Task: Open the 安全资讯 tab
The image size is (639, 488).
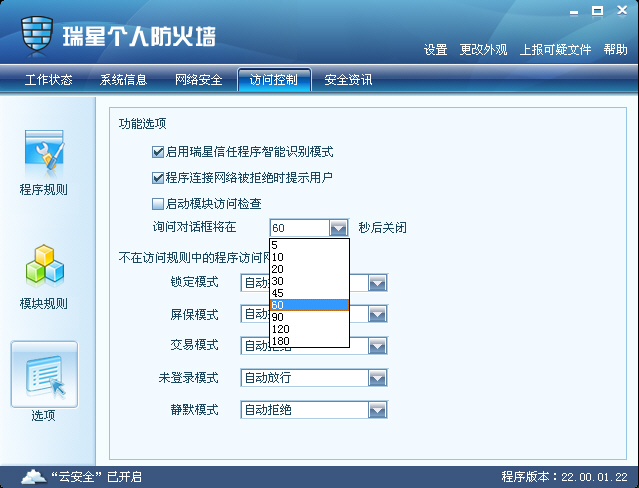Action: tap(348, 80)
